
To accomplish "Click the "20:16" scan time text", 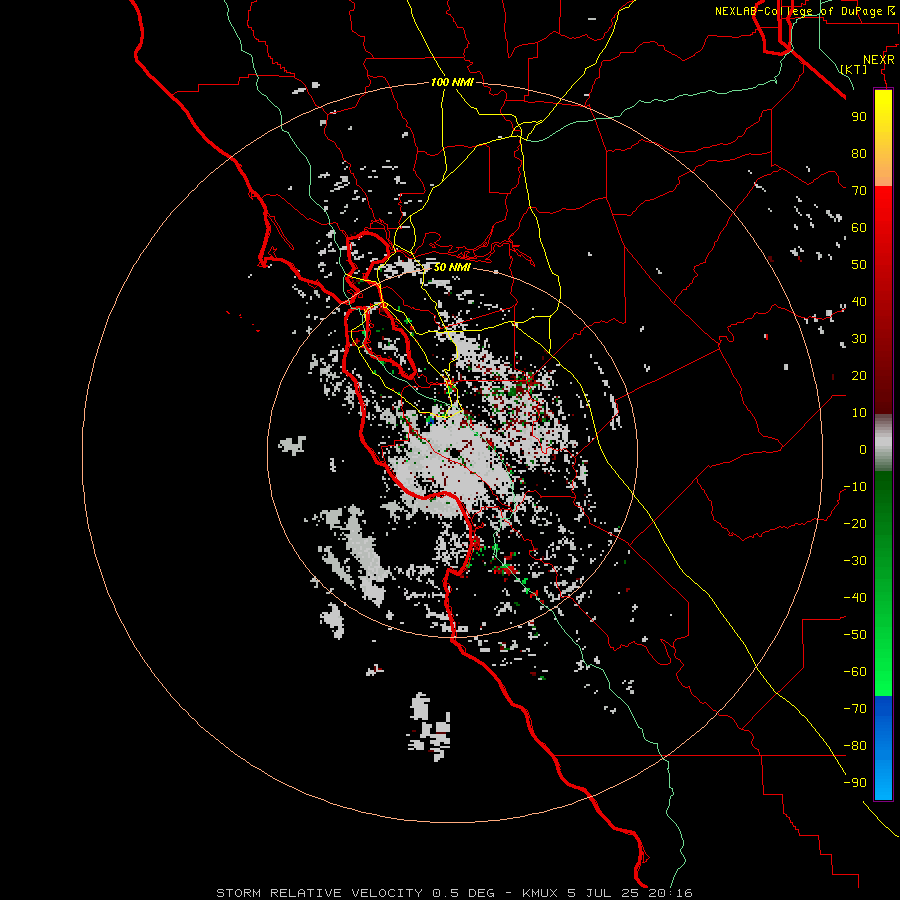I will coord(670,893).
